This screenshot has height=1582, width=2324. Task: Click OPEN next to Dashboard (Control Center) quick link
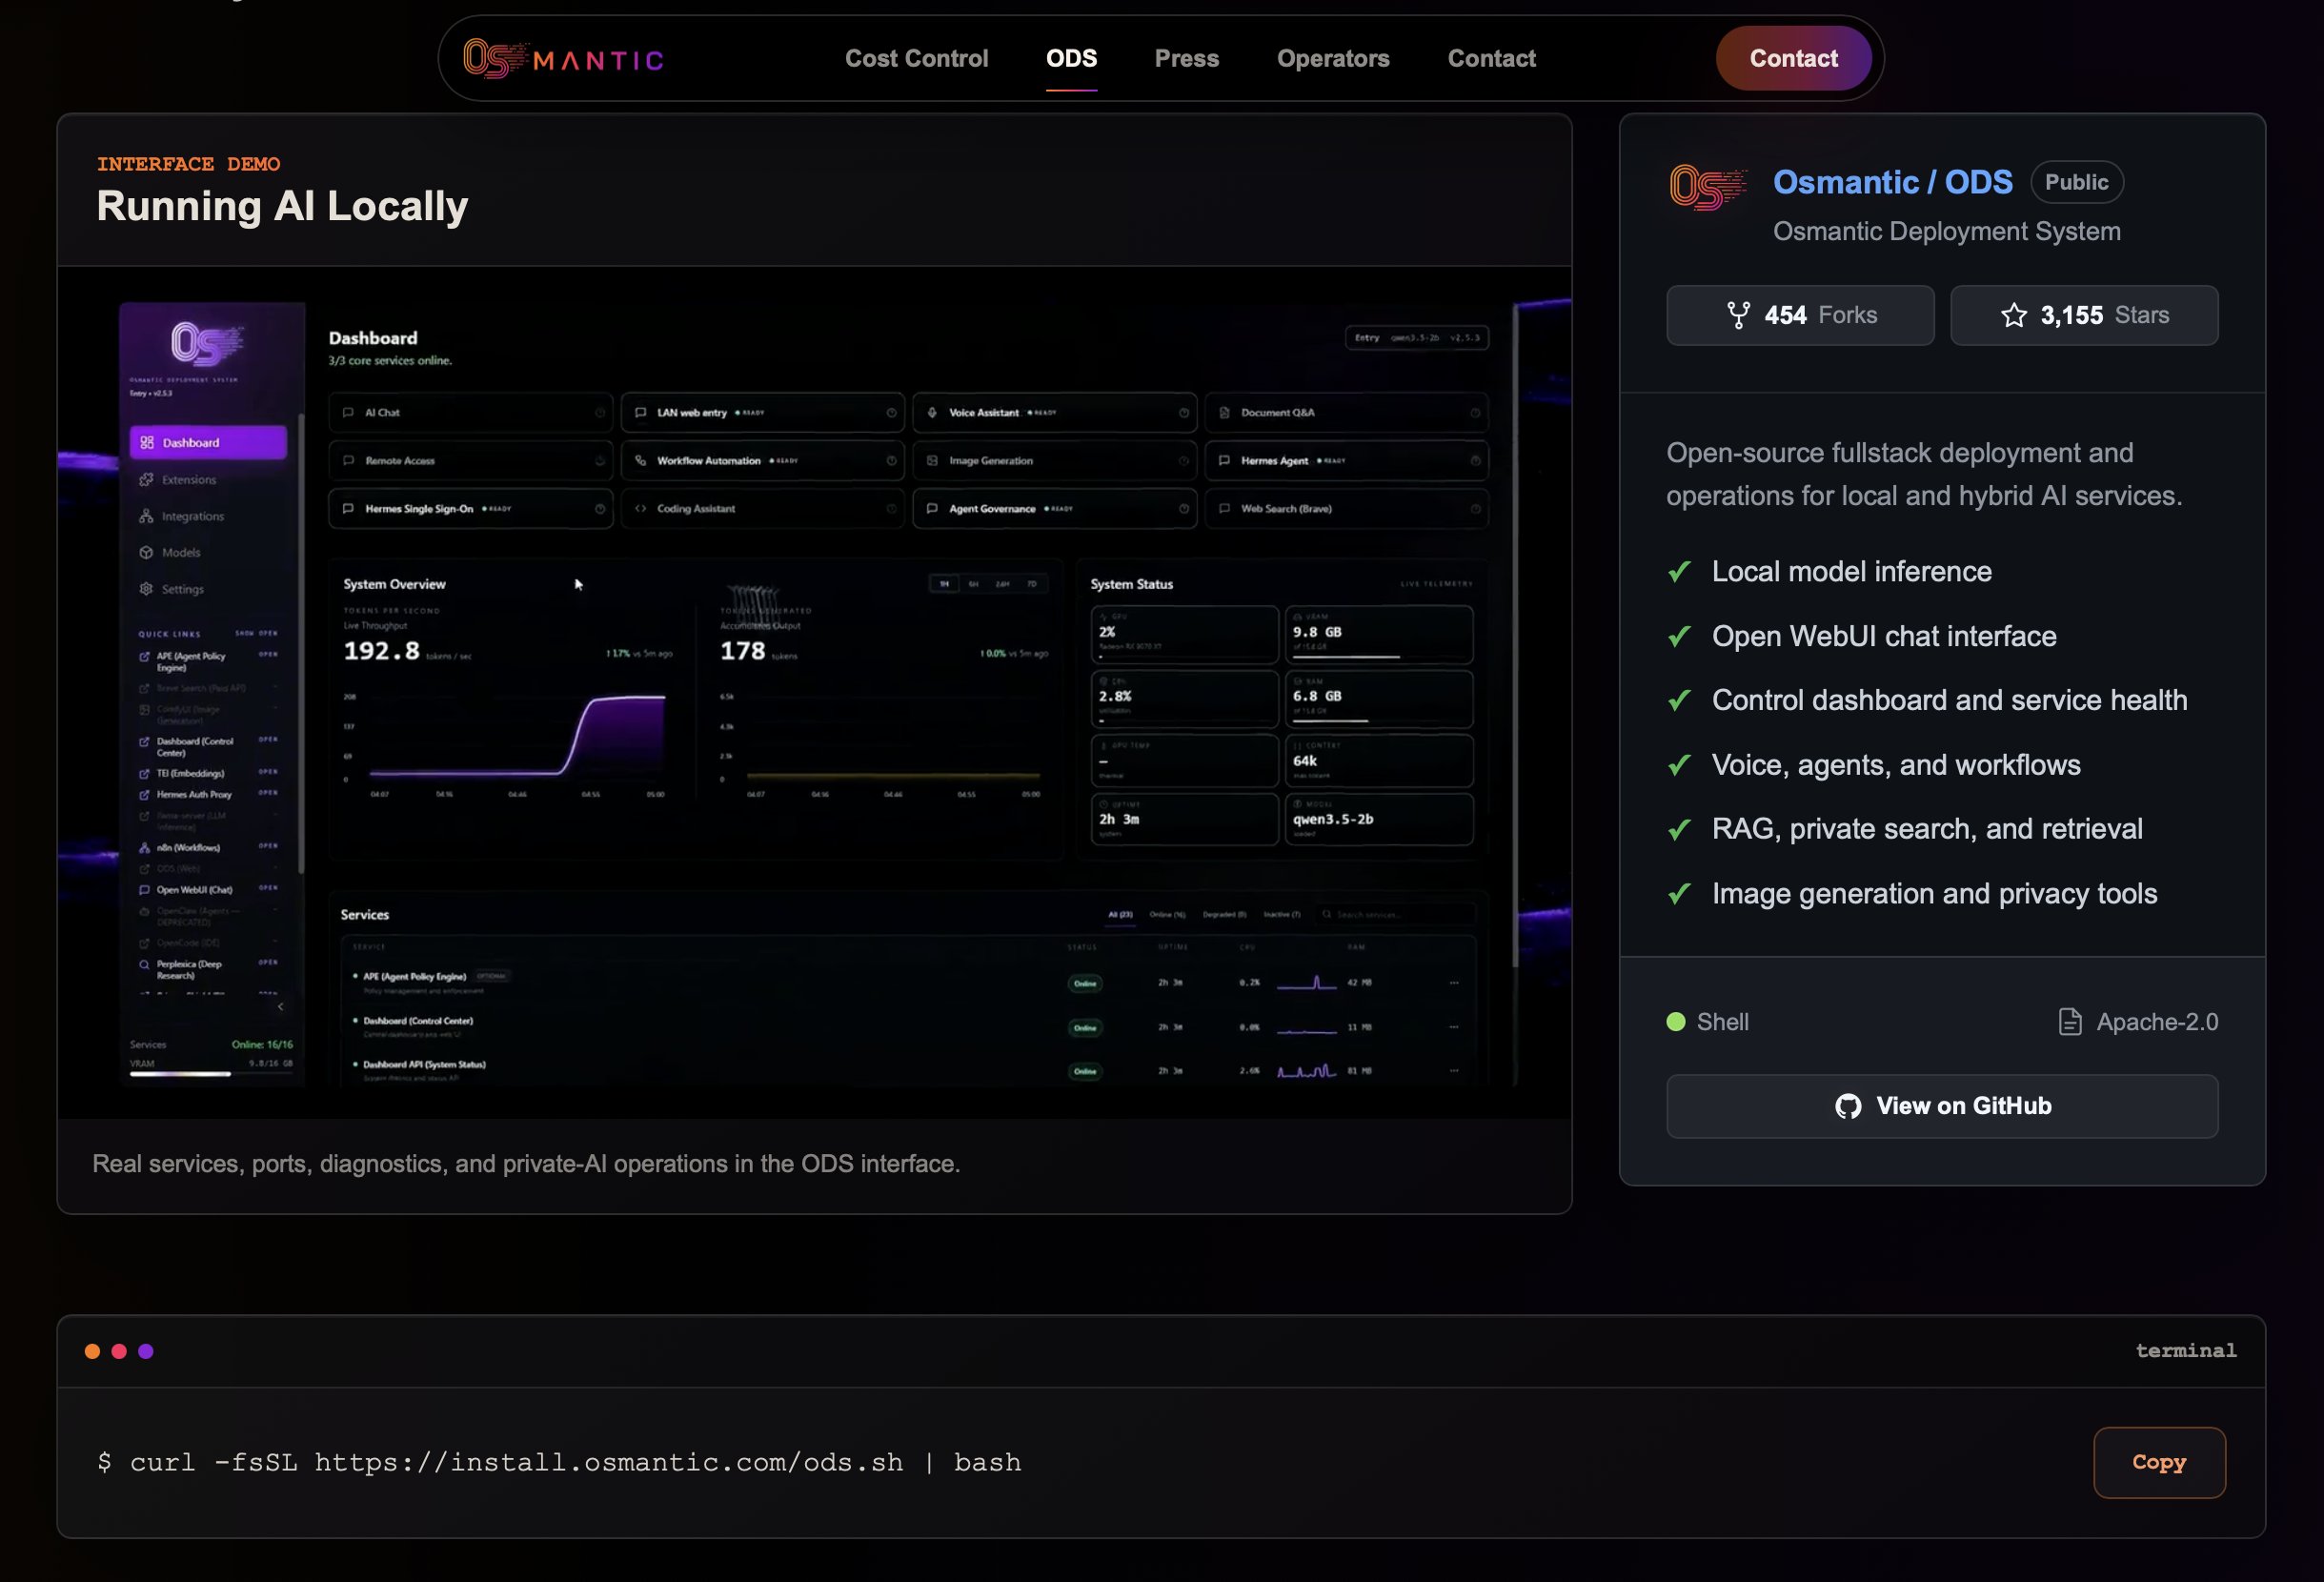tap(268, 740)
